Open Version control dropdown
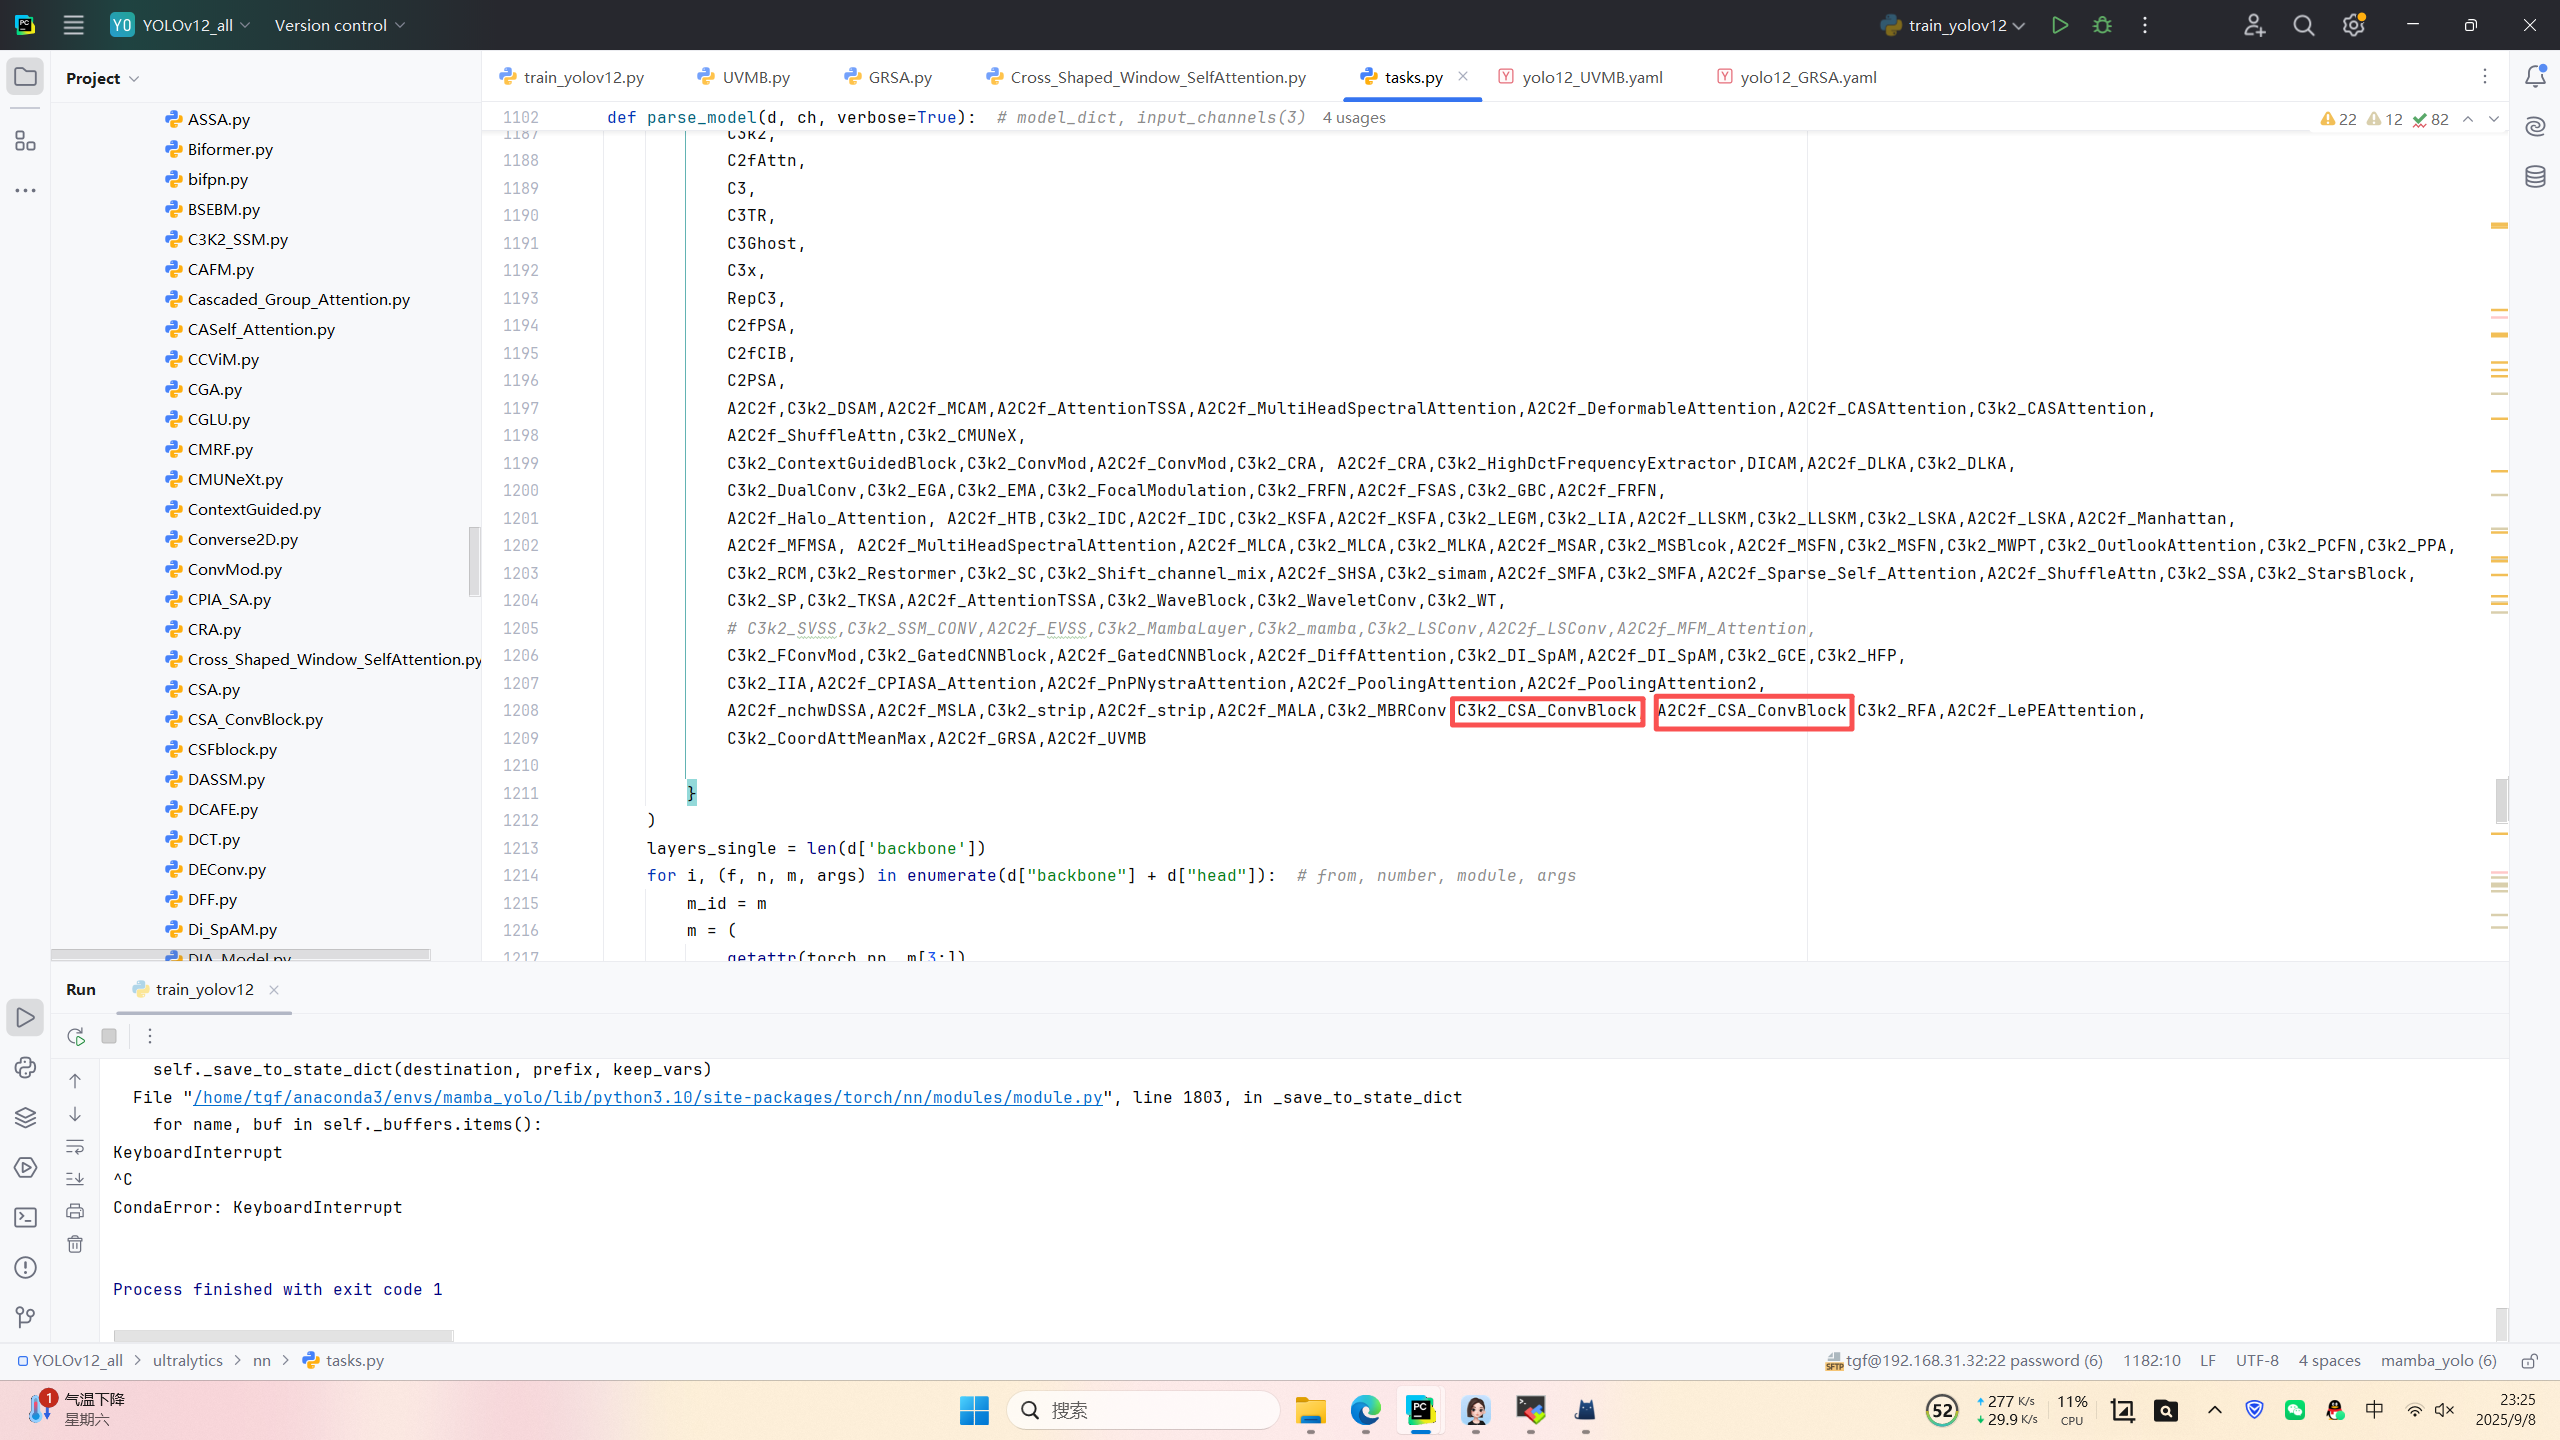The image size is (2560, 1440). click(340, 25)
